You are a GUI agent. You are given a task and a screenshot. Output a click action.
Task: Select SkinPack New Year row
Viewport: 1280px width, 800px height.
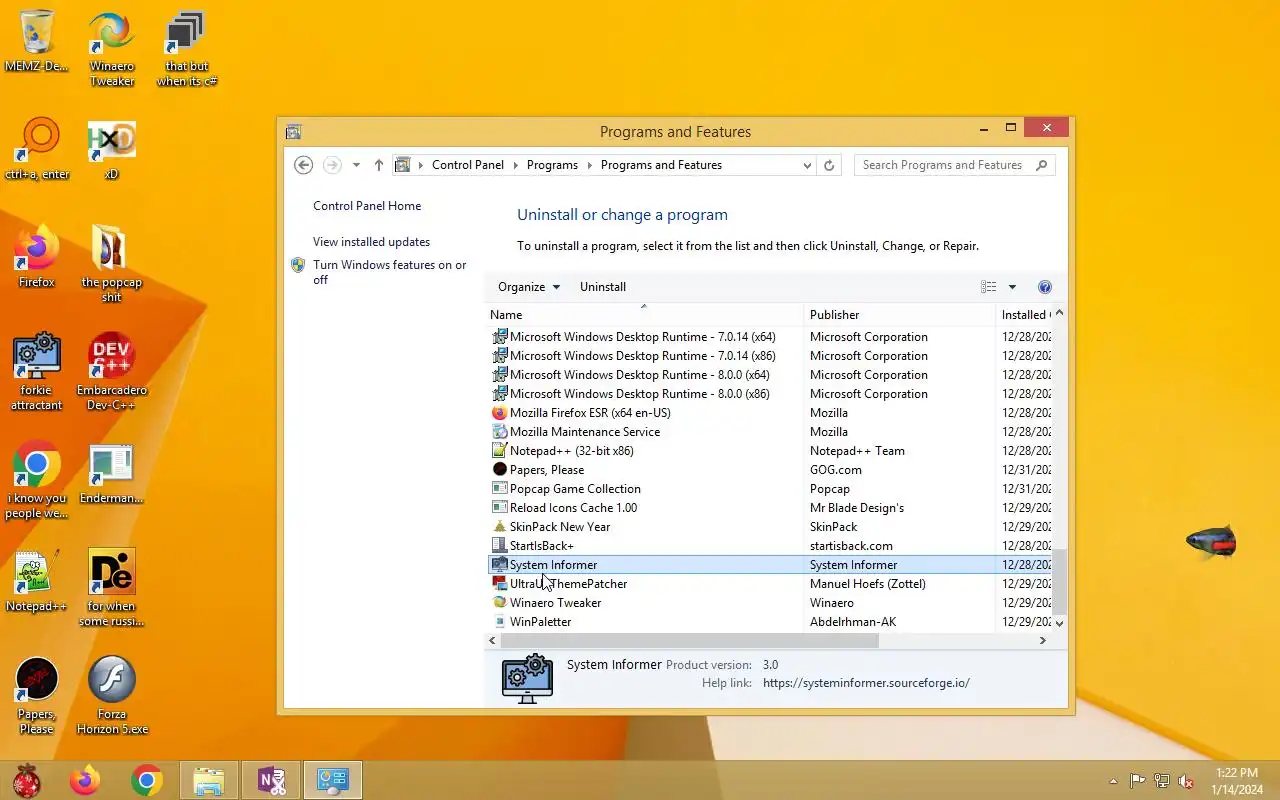point(770,527)
